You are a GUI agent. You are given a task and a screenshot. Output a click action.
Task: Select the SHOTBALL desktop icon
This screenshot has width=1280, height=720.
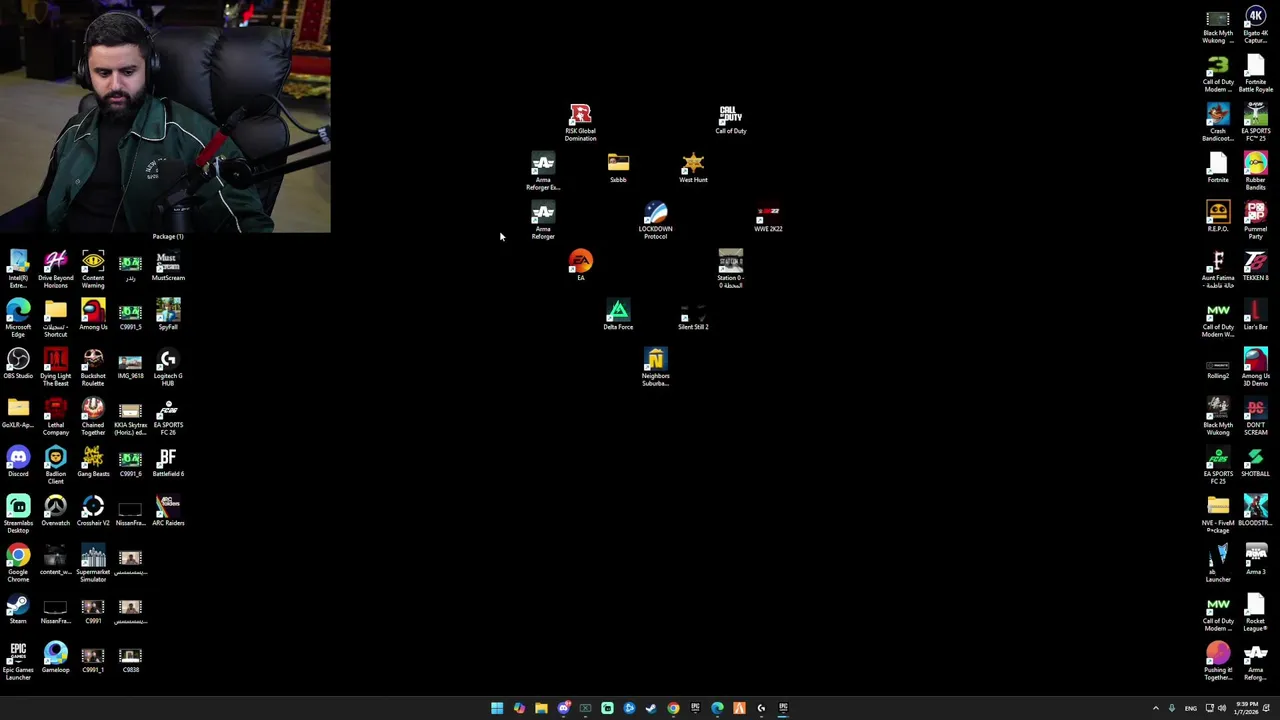click(1255, 462)
